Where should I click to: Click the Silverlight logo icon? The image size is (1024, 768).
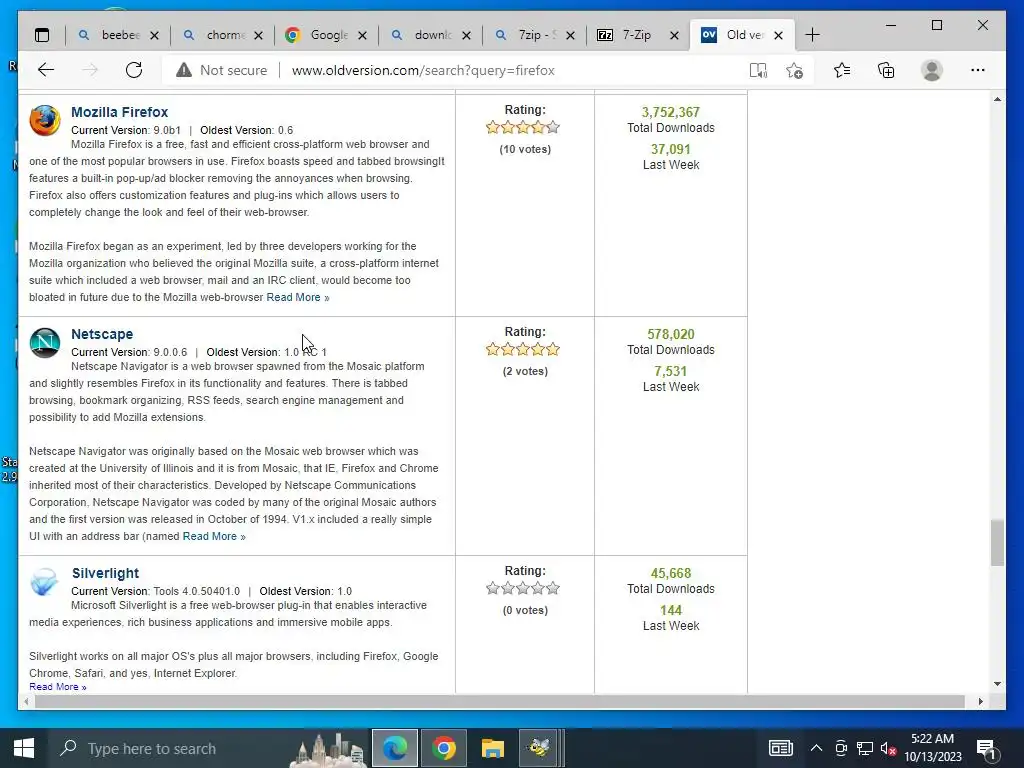(x=44, y=582)
